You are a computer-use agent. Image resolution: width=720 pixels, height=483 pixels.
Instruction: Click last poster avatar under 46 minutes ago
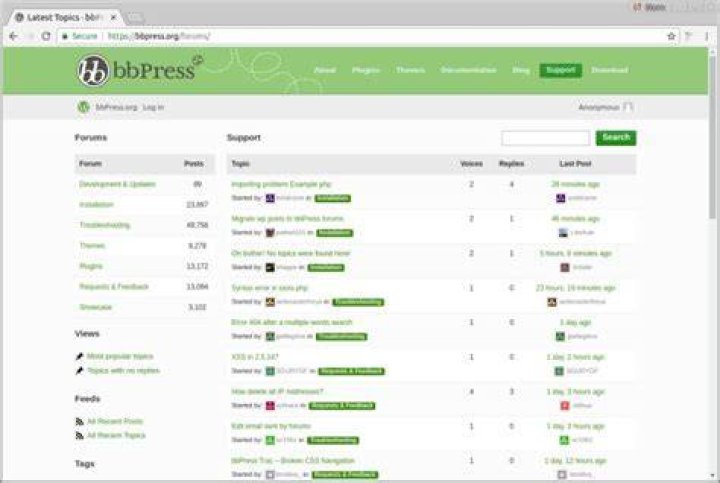click(563, 232)
